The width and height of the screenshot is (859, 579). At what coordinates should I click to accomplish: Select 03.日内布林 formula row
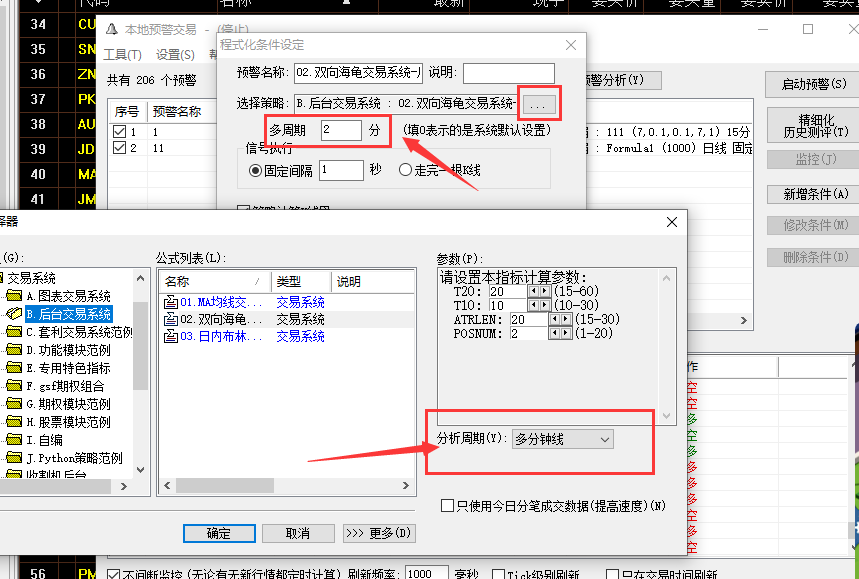pyautogui.click(x=287, y=336)
